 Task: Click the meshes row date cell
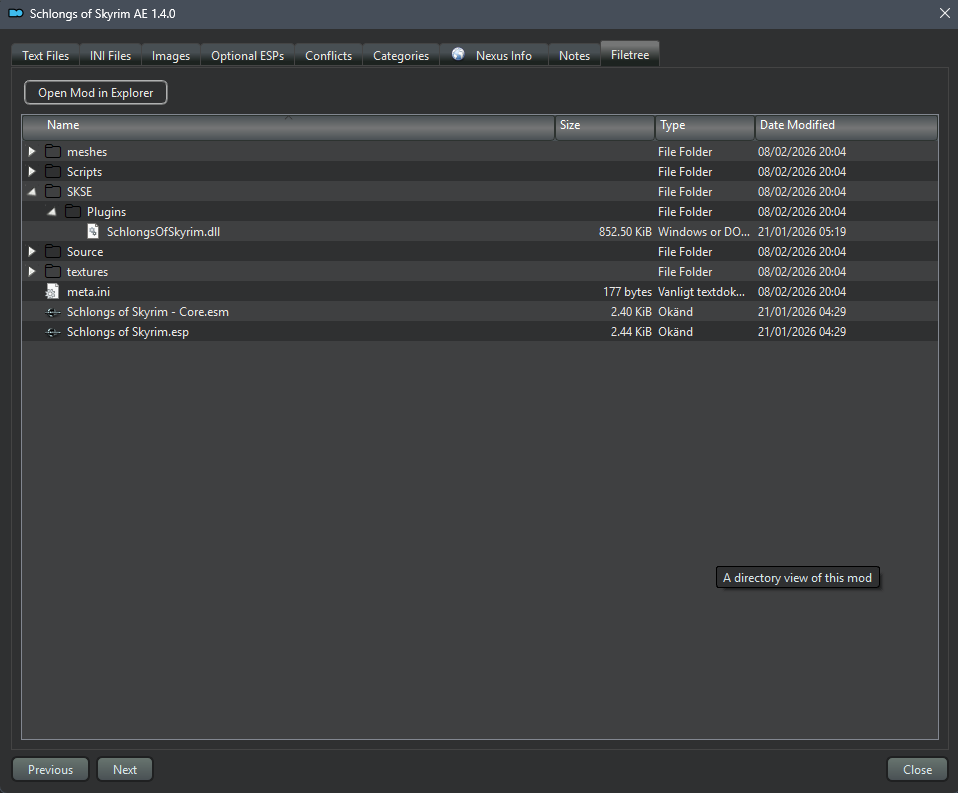tap(802, 152)
